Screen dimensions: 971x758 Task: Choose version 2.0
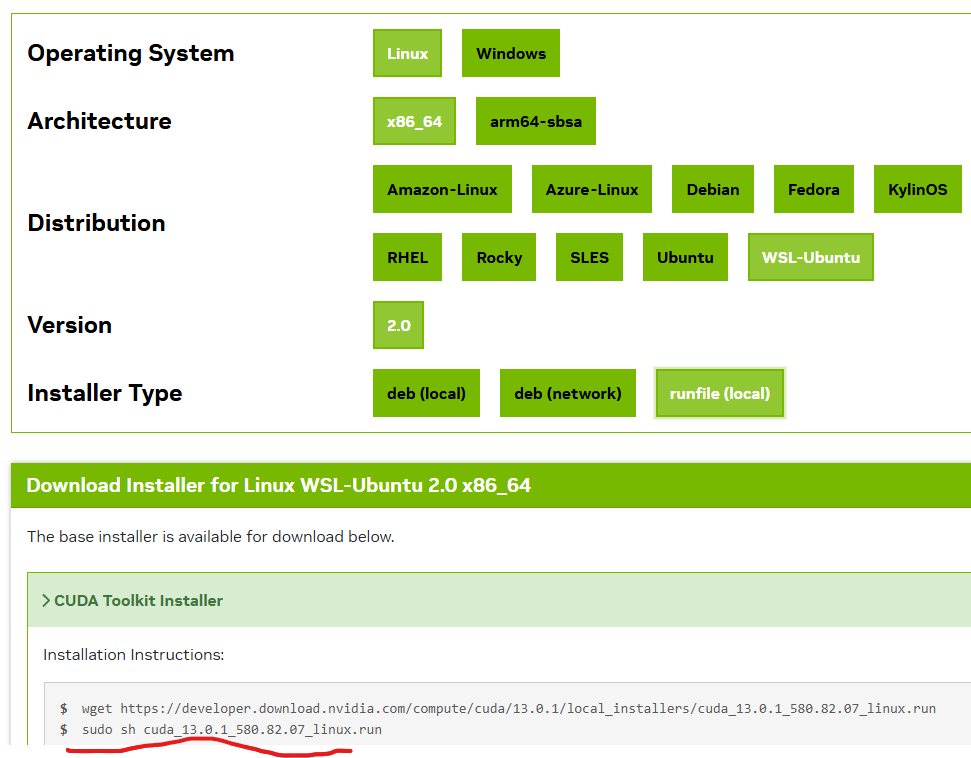coord(398,326)
